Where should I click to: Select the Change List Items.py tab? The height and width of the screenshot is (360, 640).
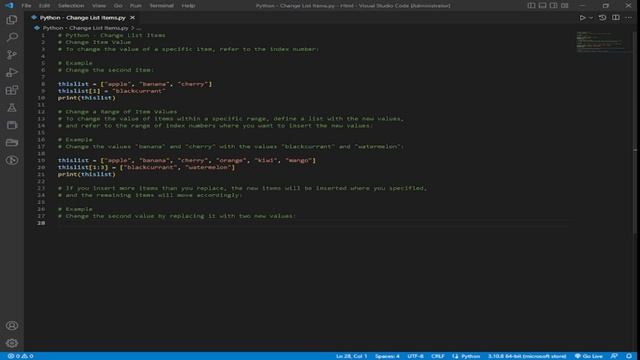[x=83, y=18]
